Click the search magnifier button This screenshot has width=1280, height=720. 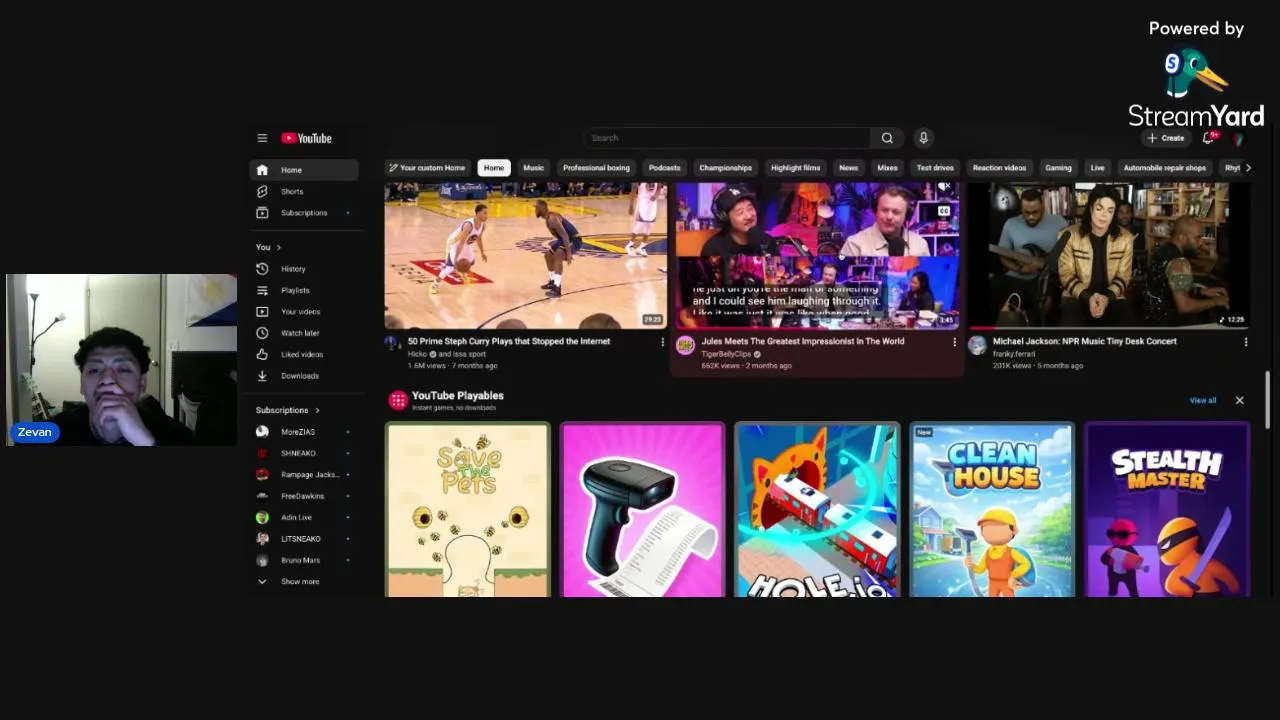[887, 138]
